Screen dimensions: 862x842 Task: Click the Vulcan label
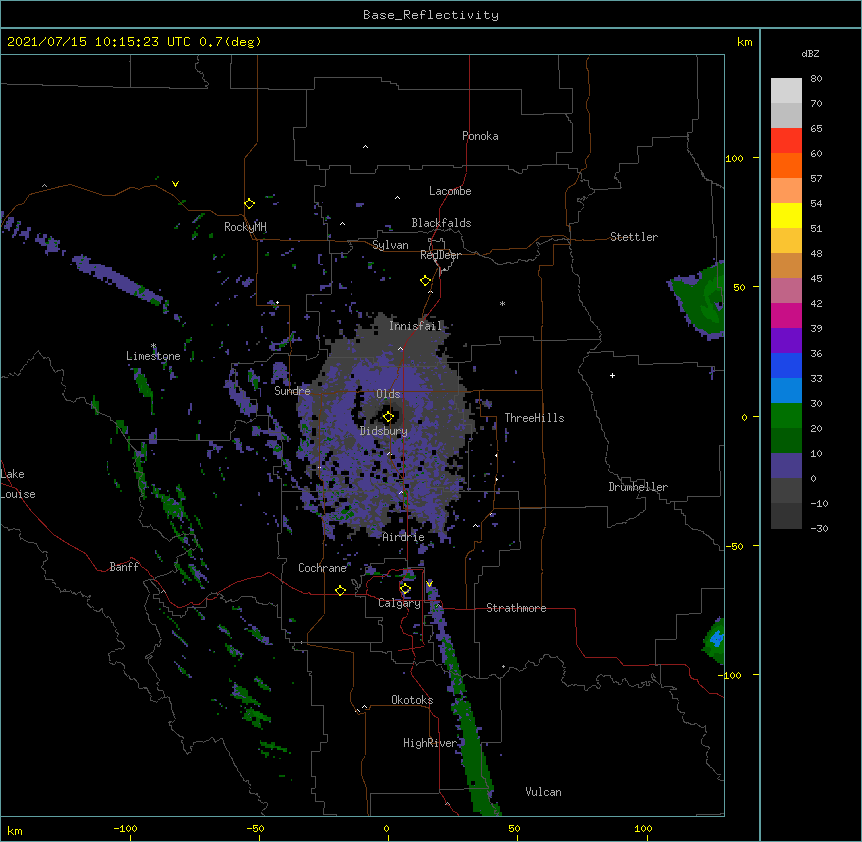coord(543,792)
